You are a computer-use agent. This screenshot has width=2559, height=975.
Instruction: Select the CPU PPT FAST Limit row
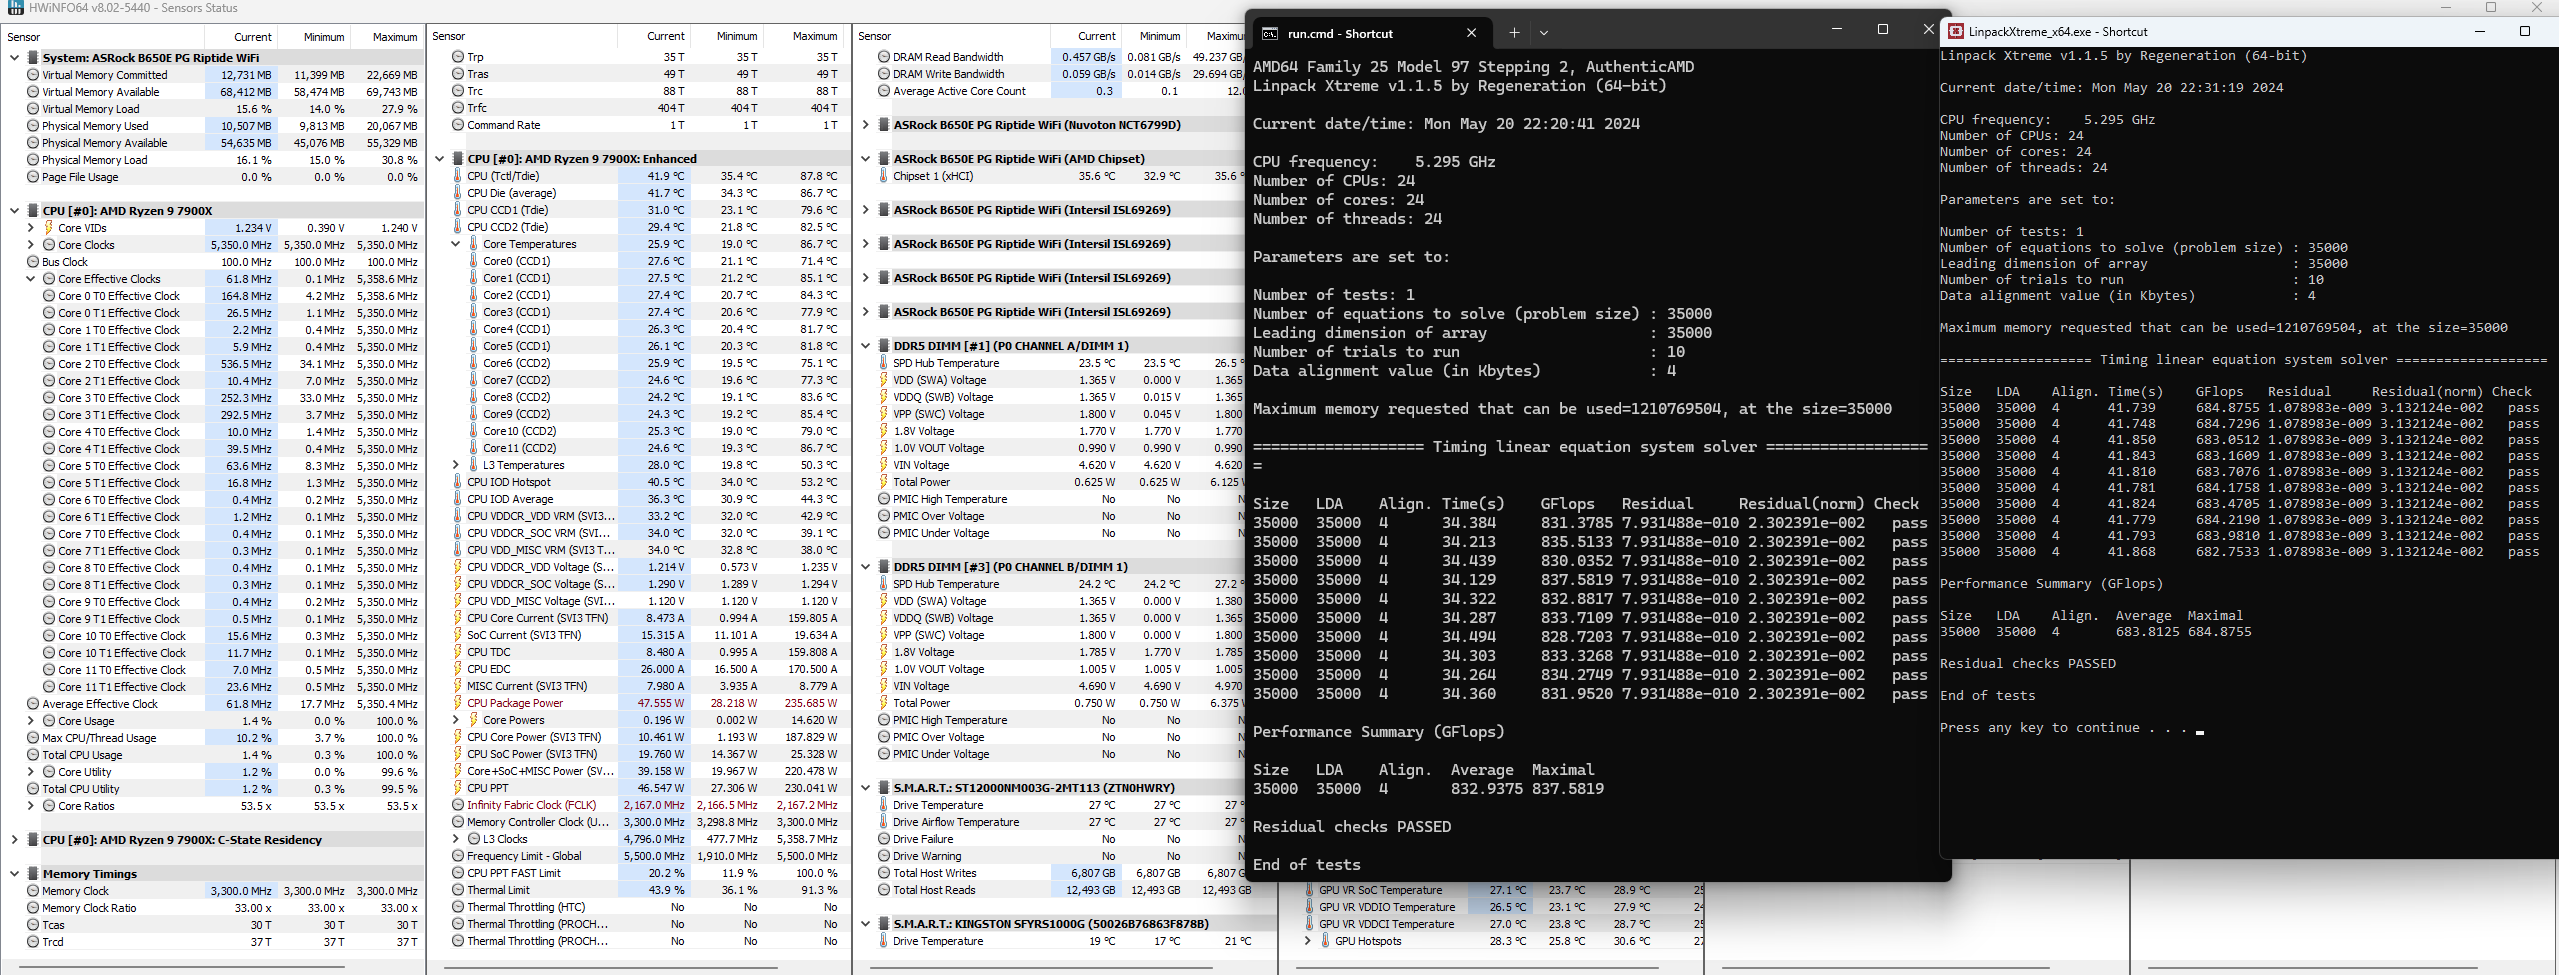(x=640, y=873)
